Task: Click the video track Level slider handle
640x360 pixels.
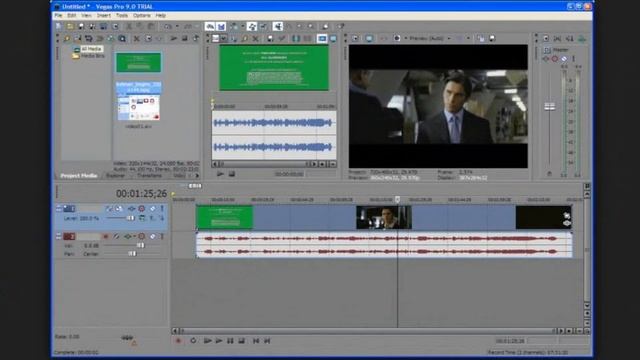Action: pyautogui.click(x=130, y=218)
